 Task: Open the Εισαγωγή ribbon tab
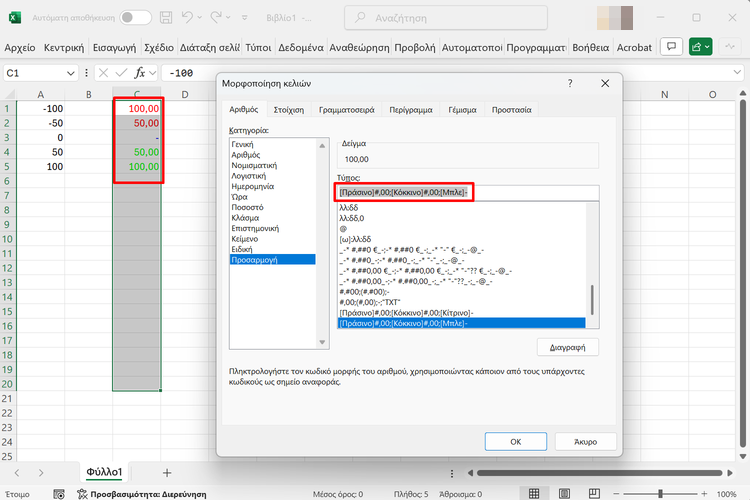click(x=114, y=47)
